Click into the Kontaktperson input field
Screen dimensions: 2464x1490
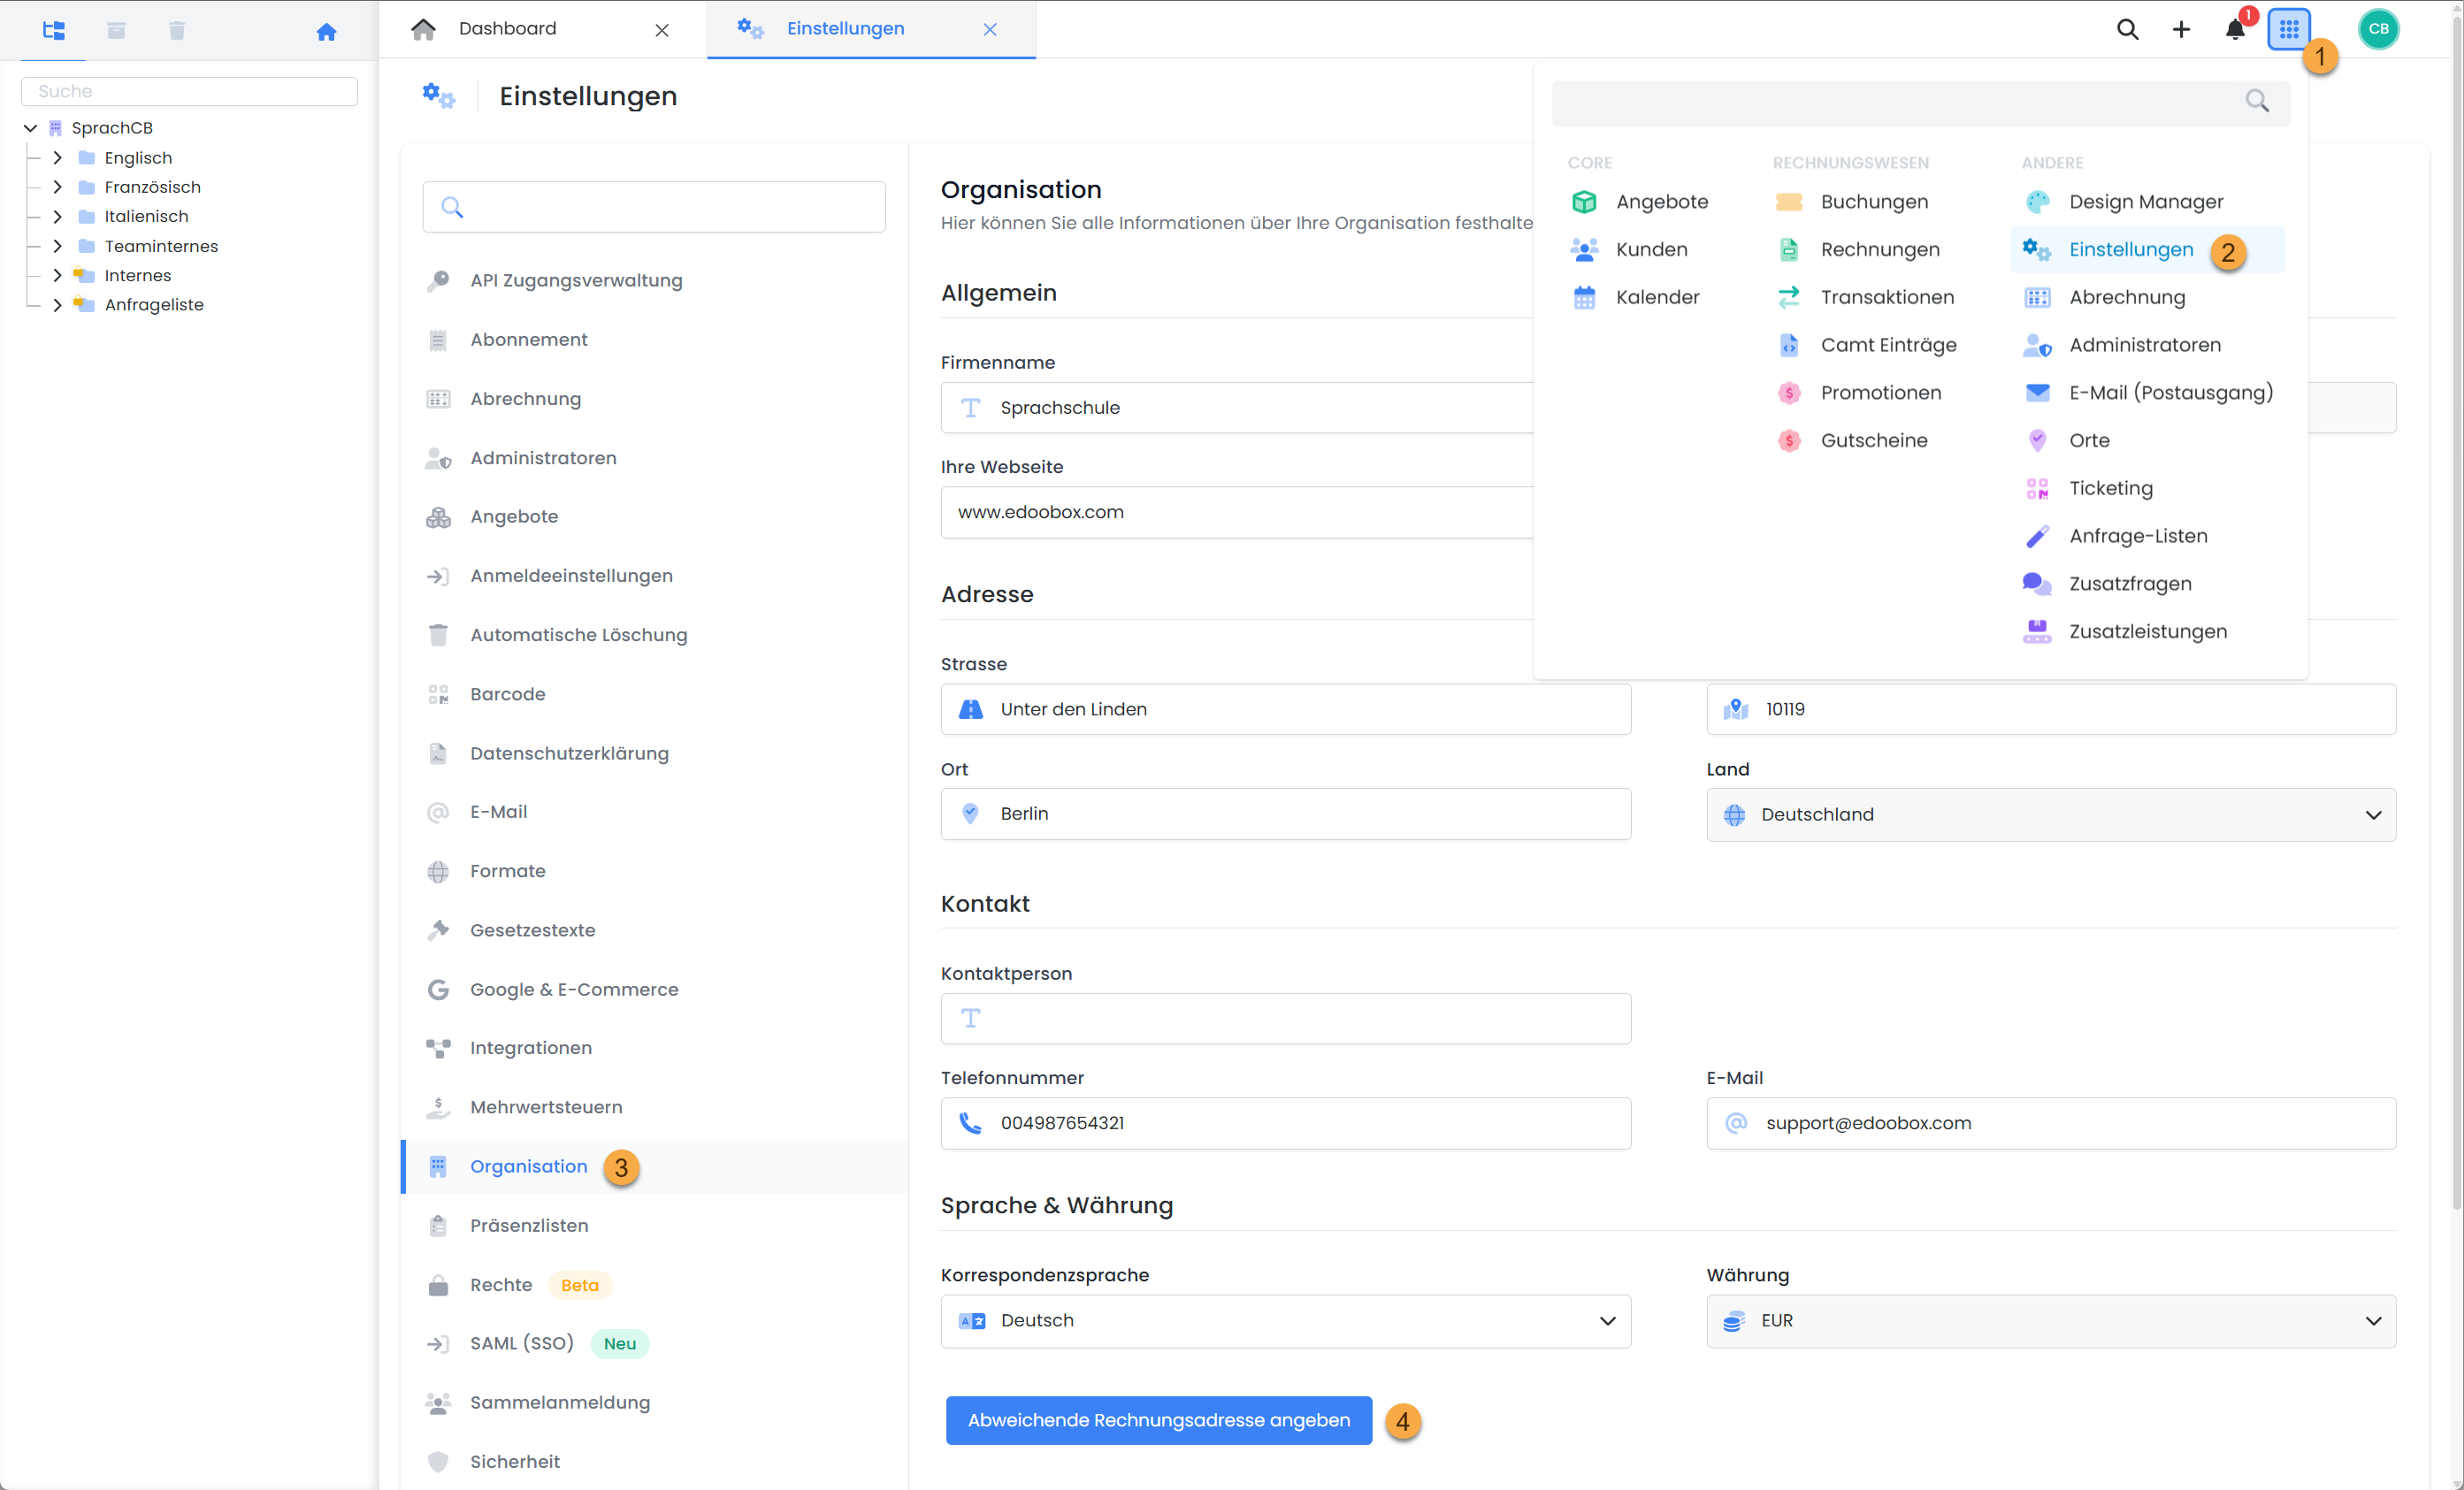(1285, 1018)
